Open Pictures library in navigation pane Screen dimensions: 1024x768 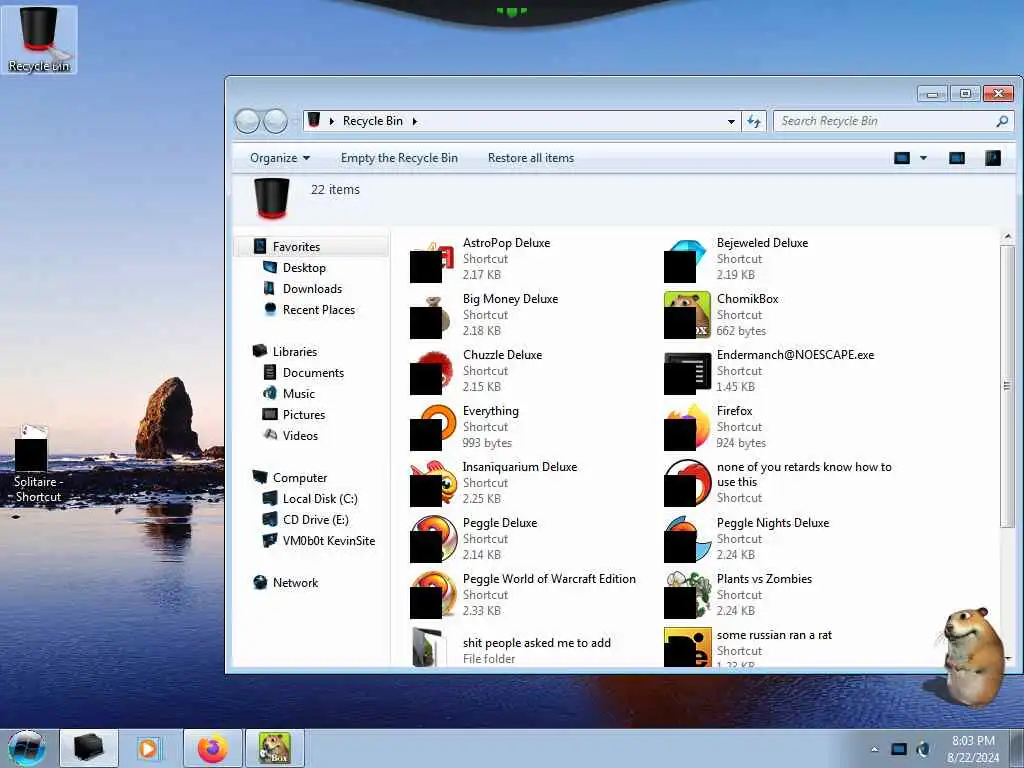pyautogui.click(x=304, y=415)
